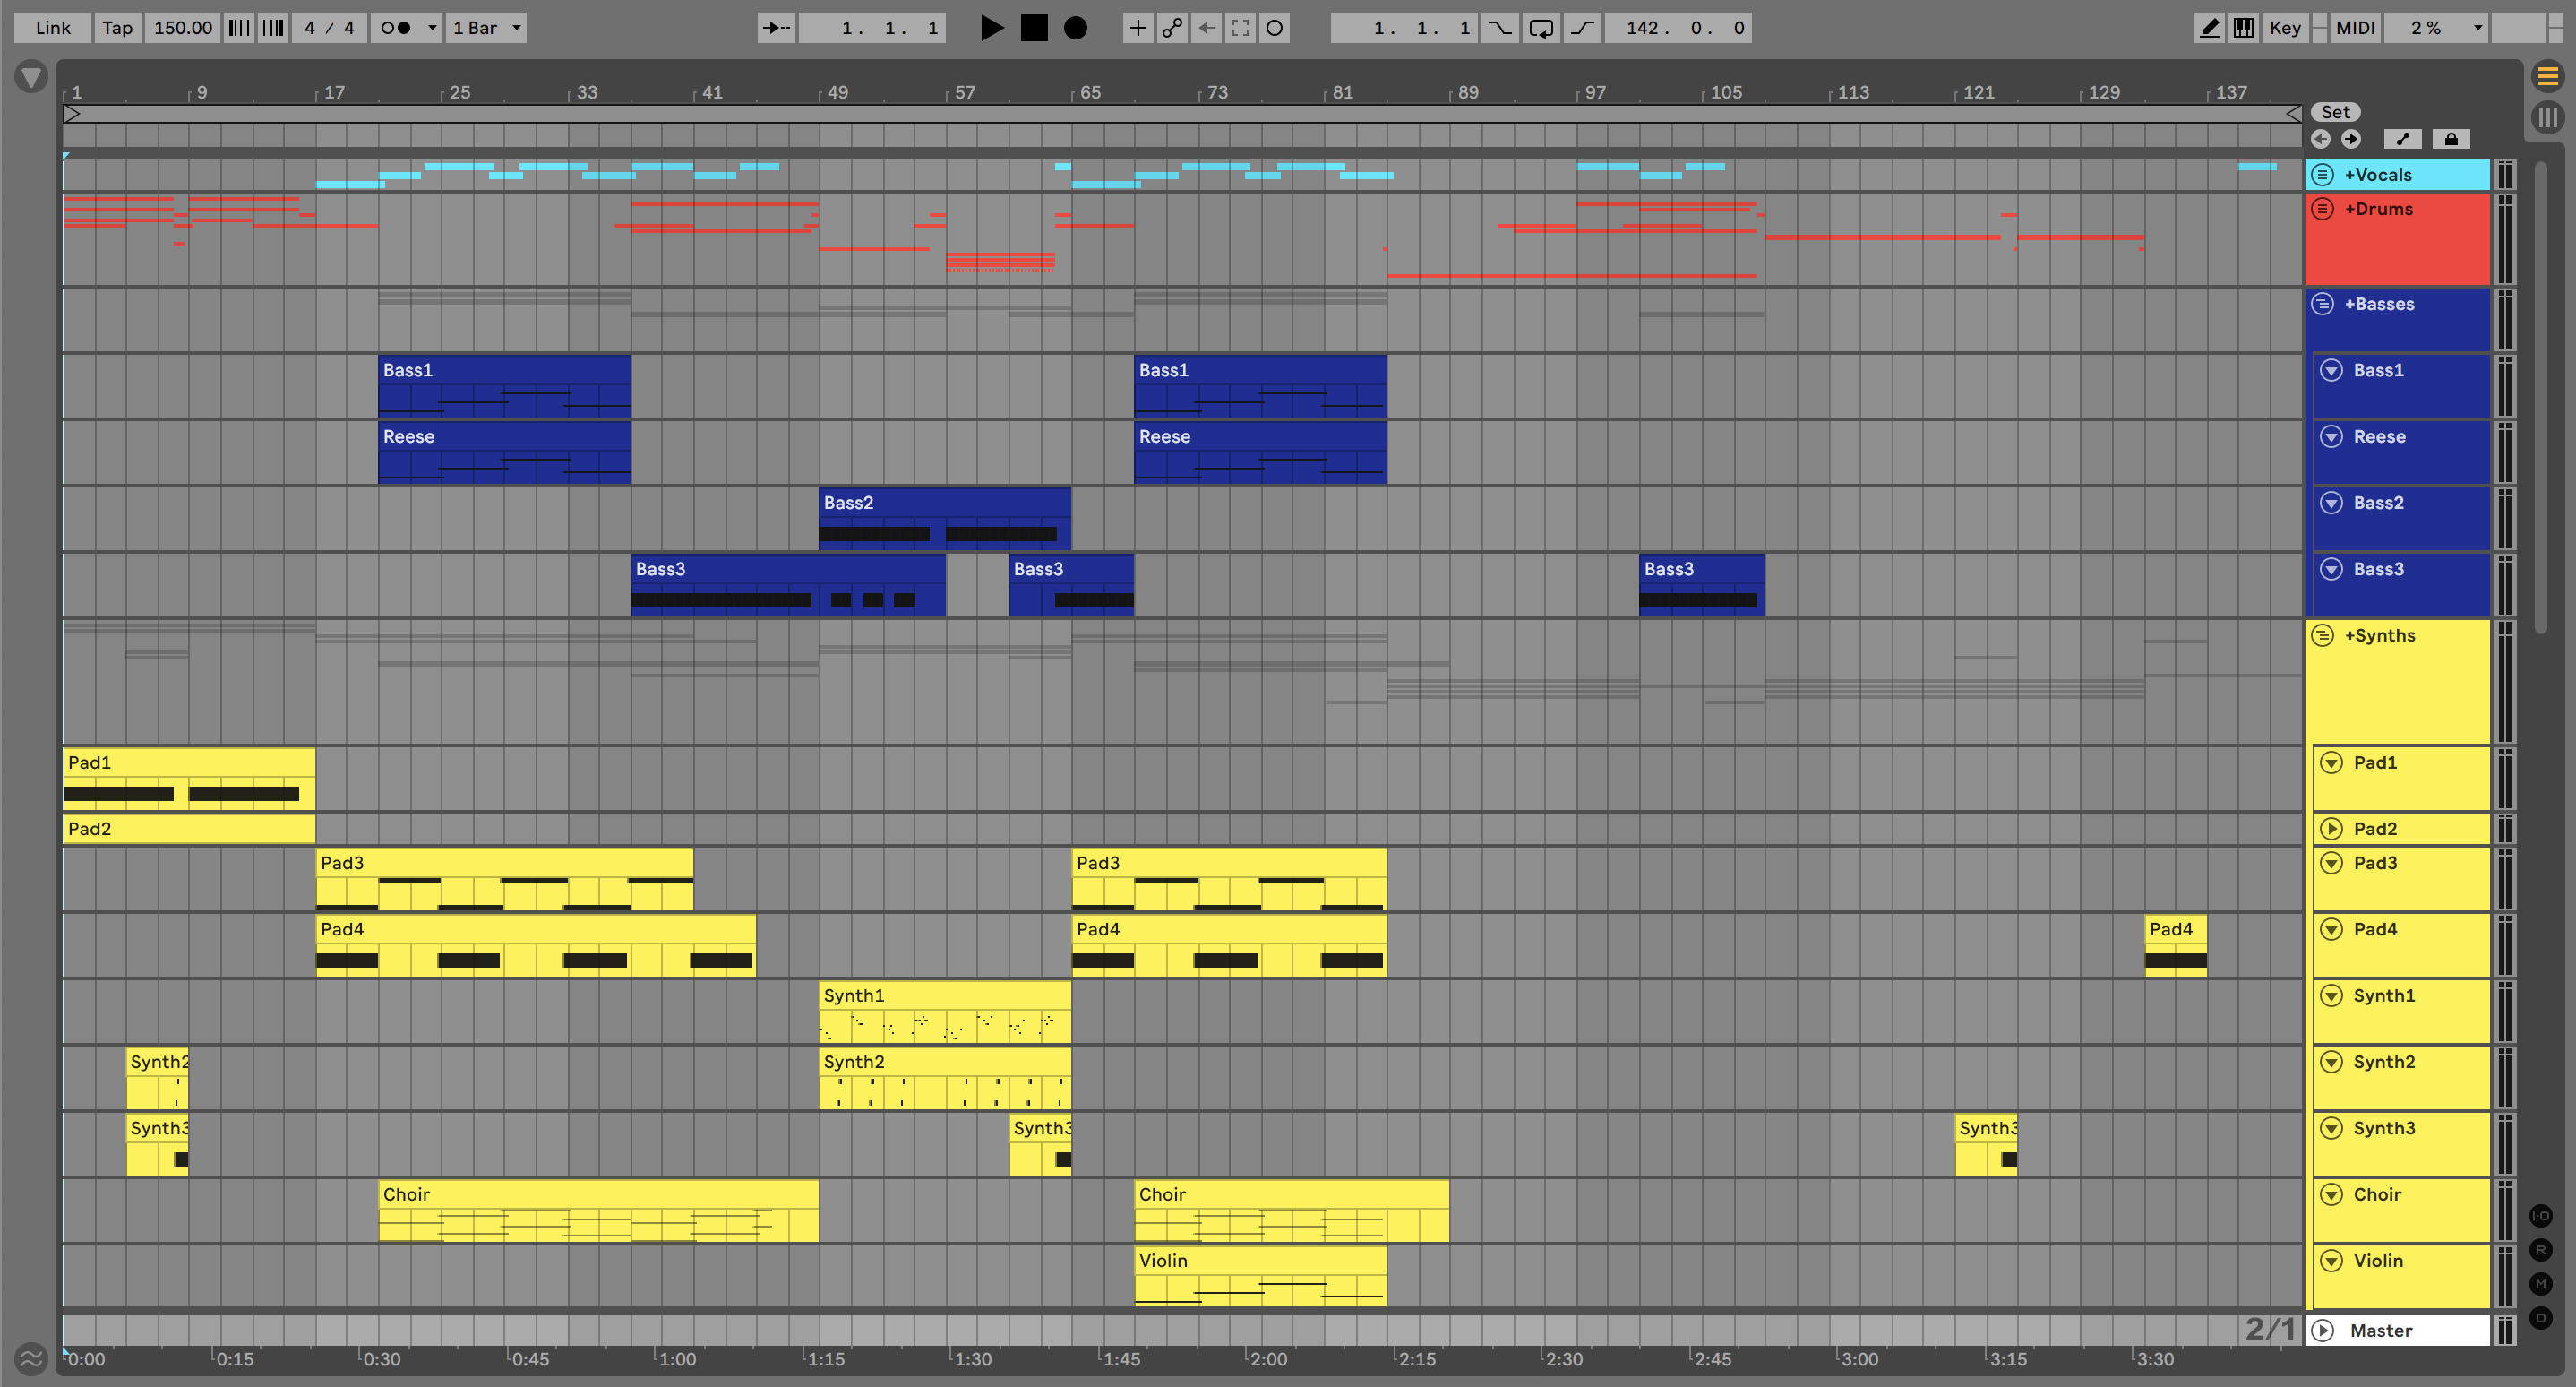
Task: Click the Set locator button
Action: coord(2335,112)
